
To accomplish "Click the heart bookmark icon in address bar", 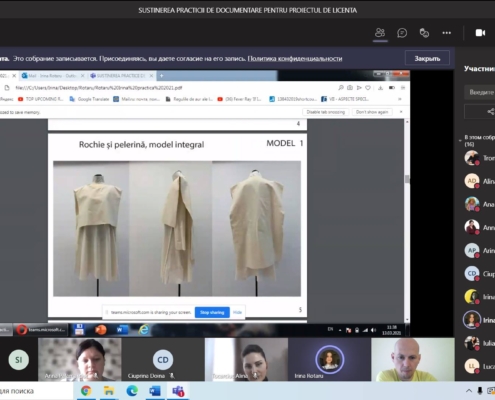I will (x=368, y=88).
